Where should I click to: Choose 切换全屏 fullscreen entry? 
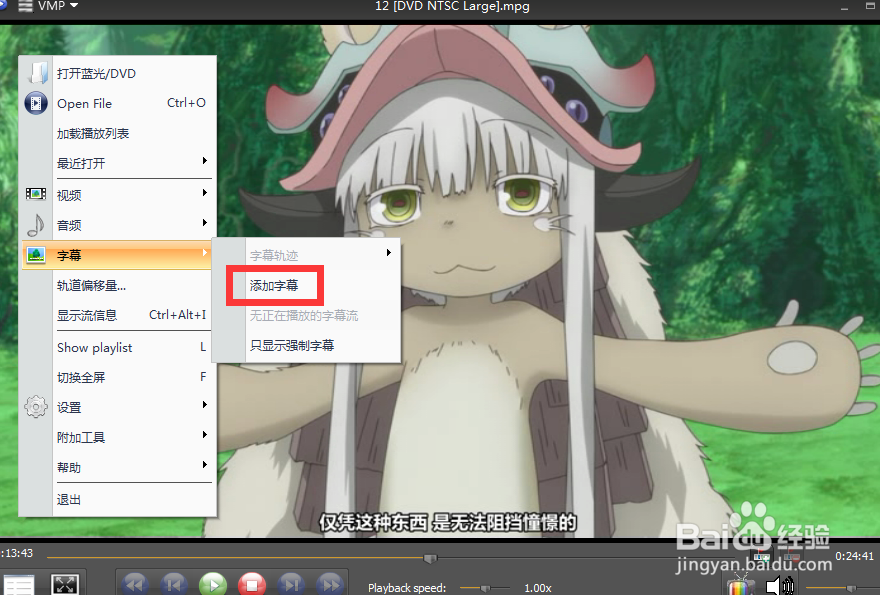[x=118, y=377]
